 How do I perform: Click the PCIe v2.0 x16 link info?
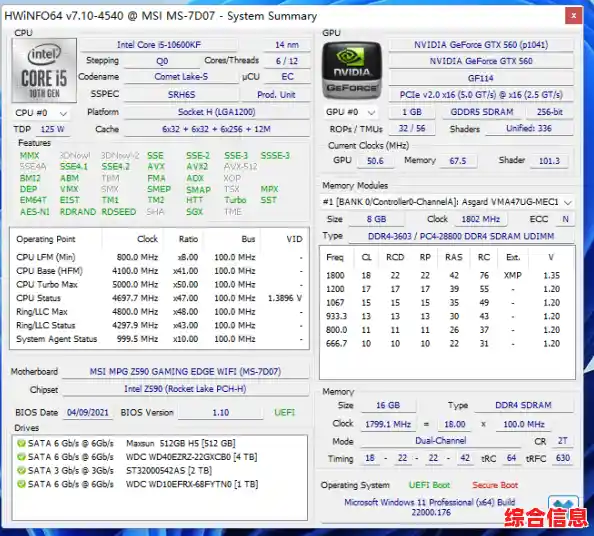click(481, 95)
